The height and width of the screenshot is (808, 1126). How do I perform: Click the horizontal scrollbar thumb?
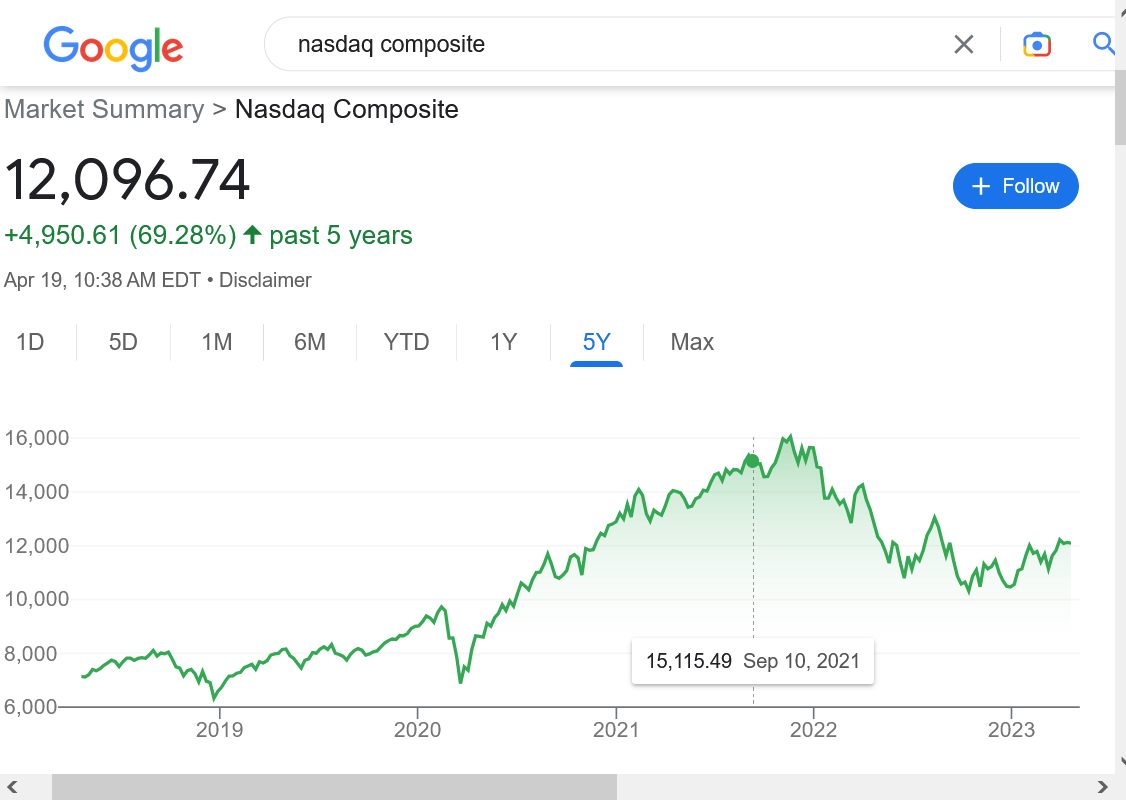point(334,786)
